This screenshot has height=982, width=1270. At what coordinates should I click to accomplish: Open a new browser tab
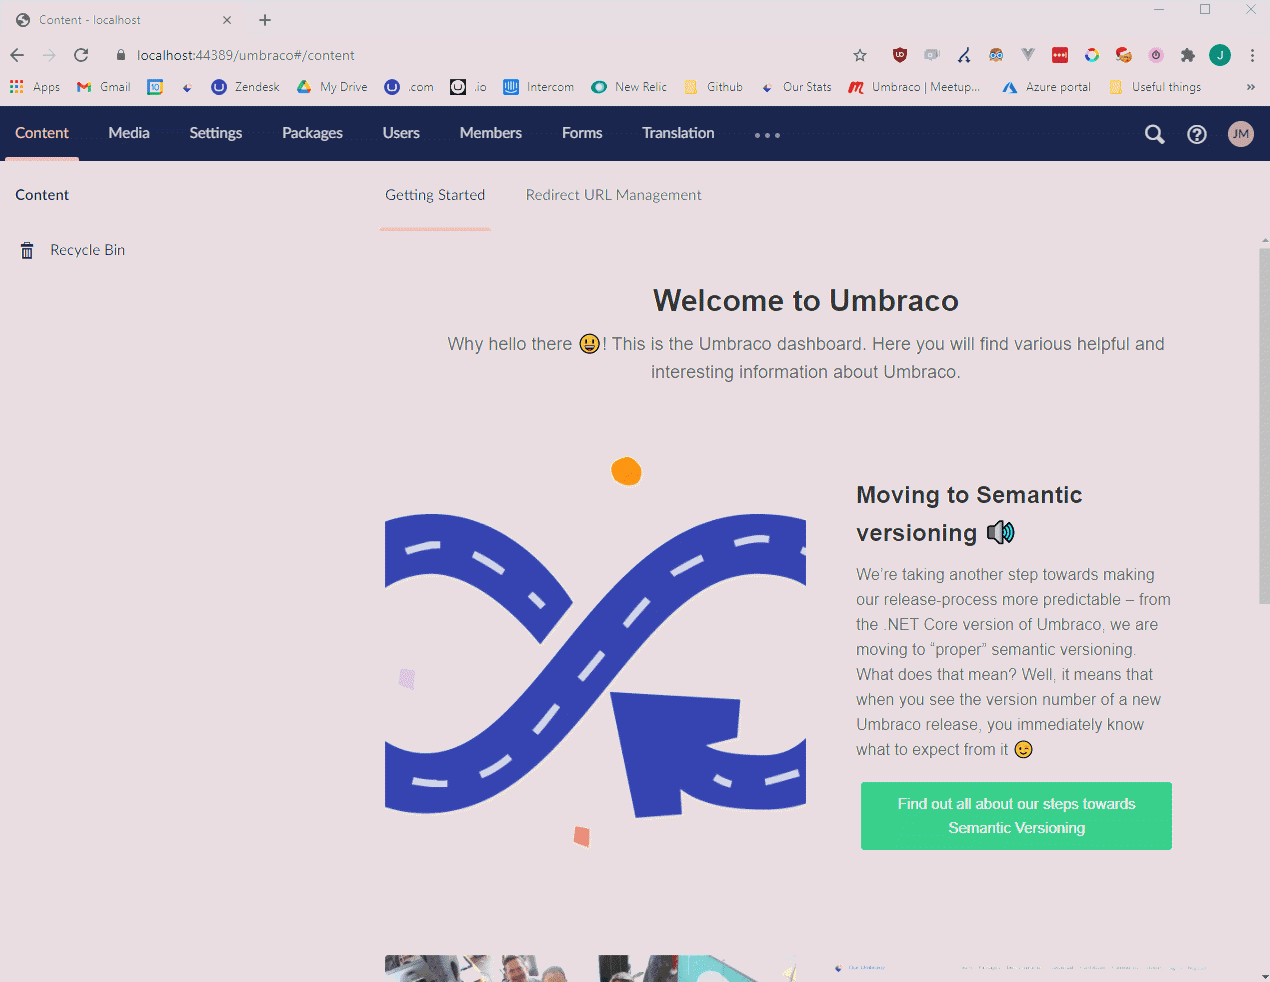click(265, 20)
